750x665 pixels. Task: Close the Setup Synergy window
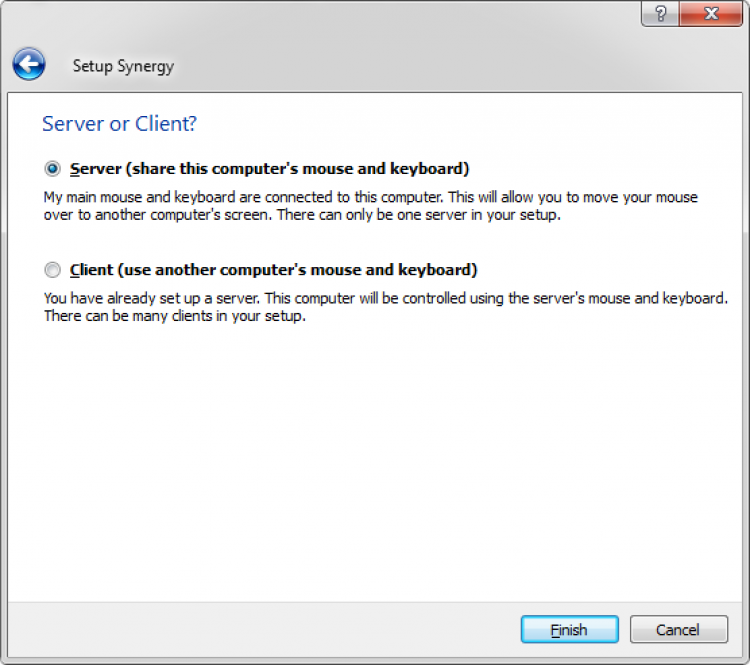(x=712, y=14)
